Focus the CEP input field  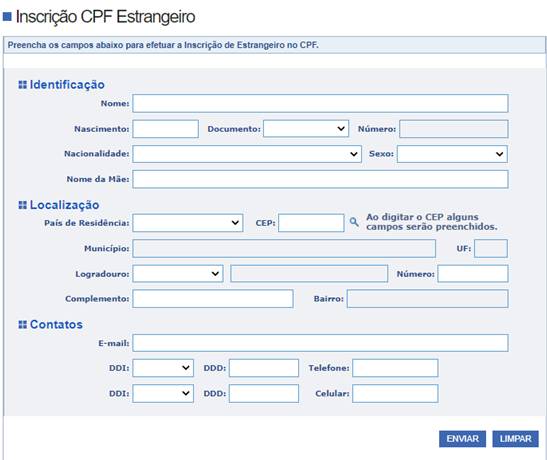[x=311, y=223]
